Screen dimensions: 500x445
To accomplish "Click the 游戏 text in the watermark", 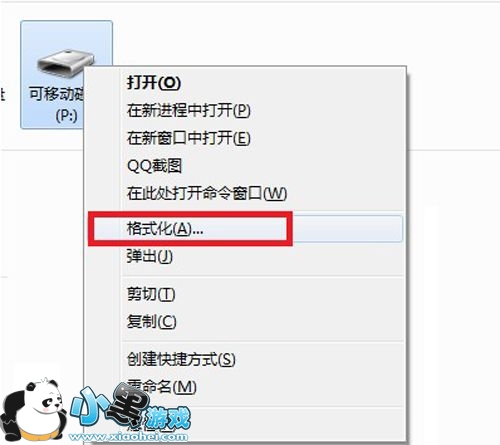I will click(x=169, y=417).
